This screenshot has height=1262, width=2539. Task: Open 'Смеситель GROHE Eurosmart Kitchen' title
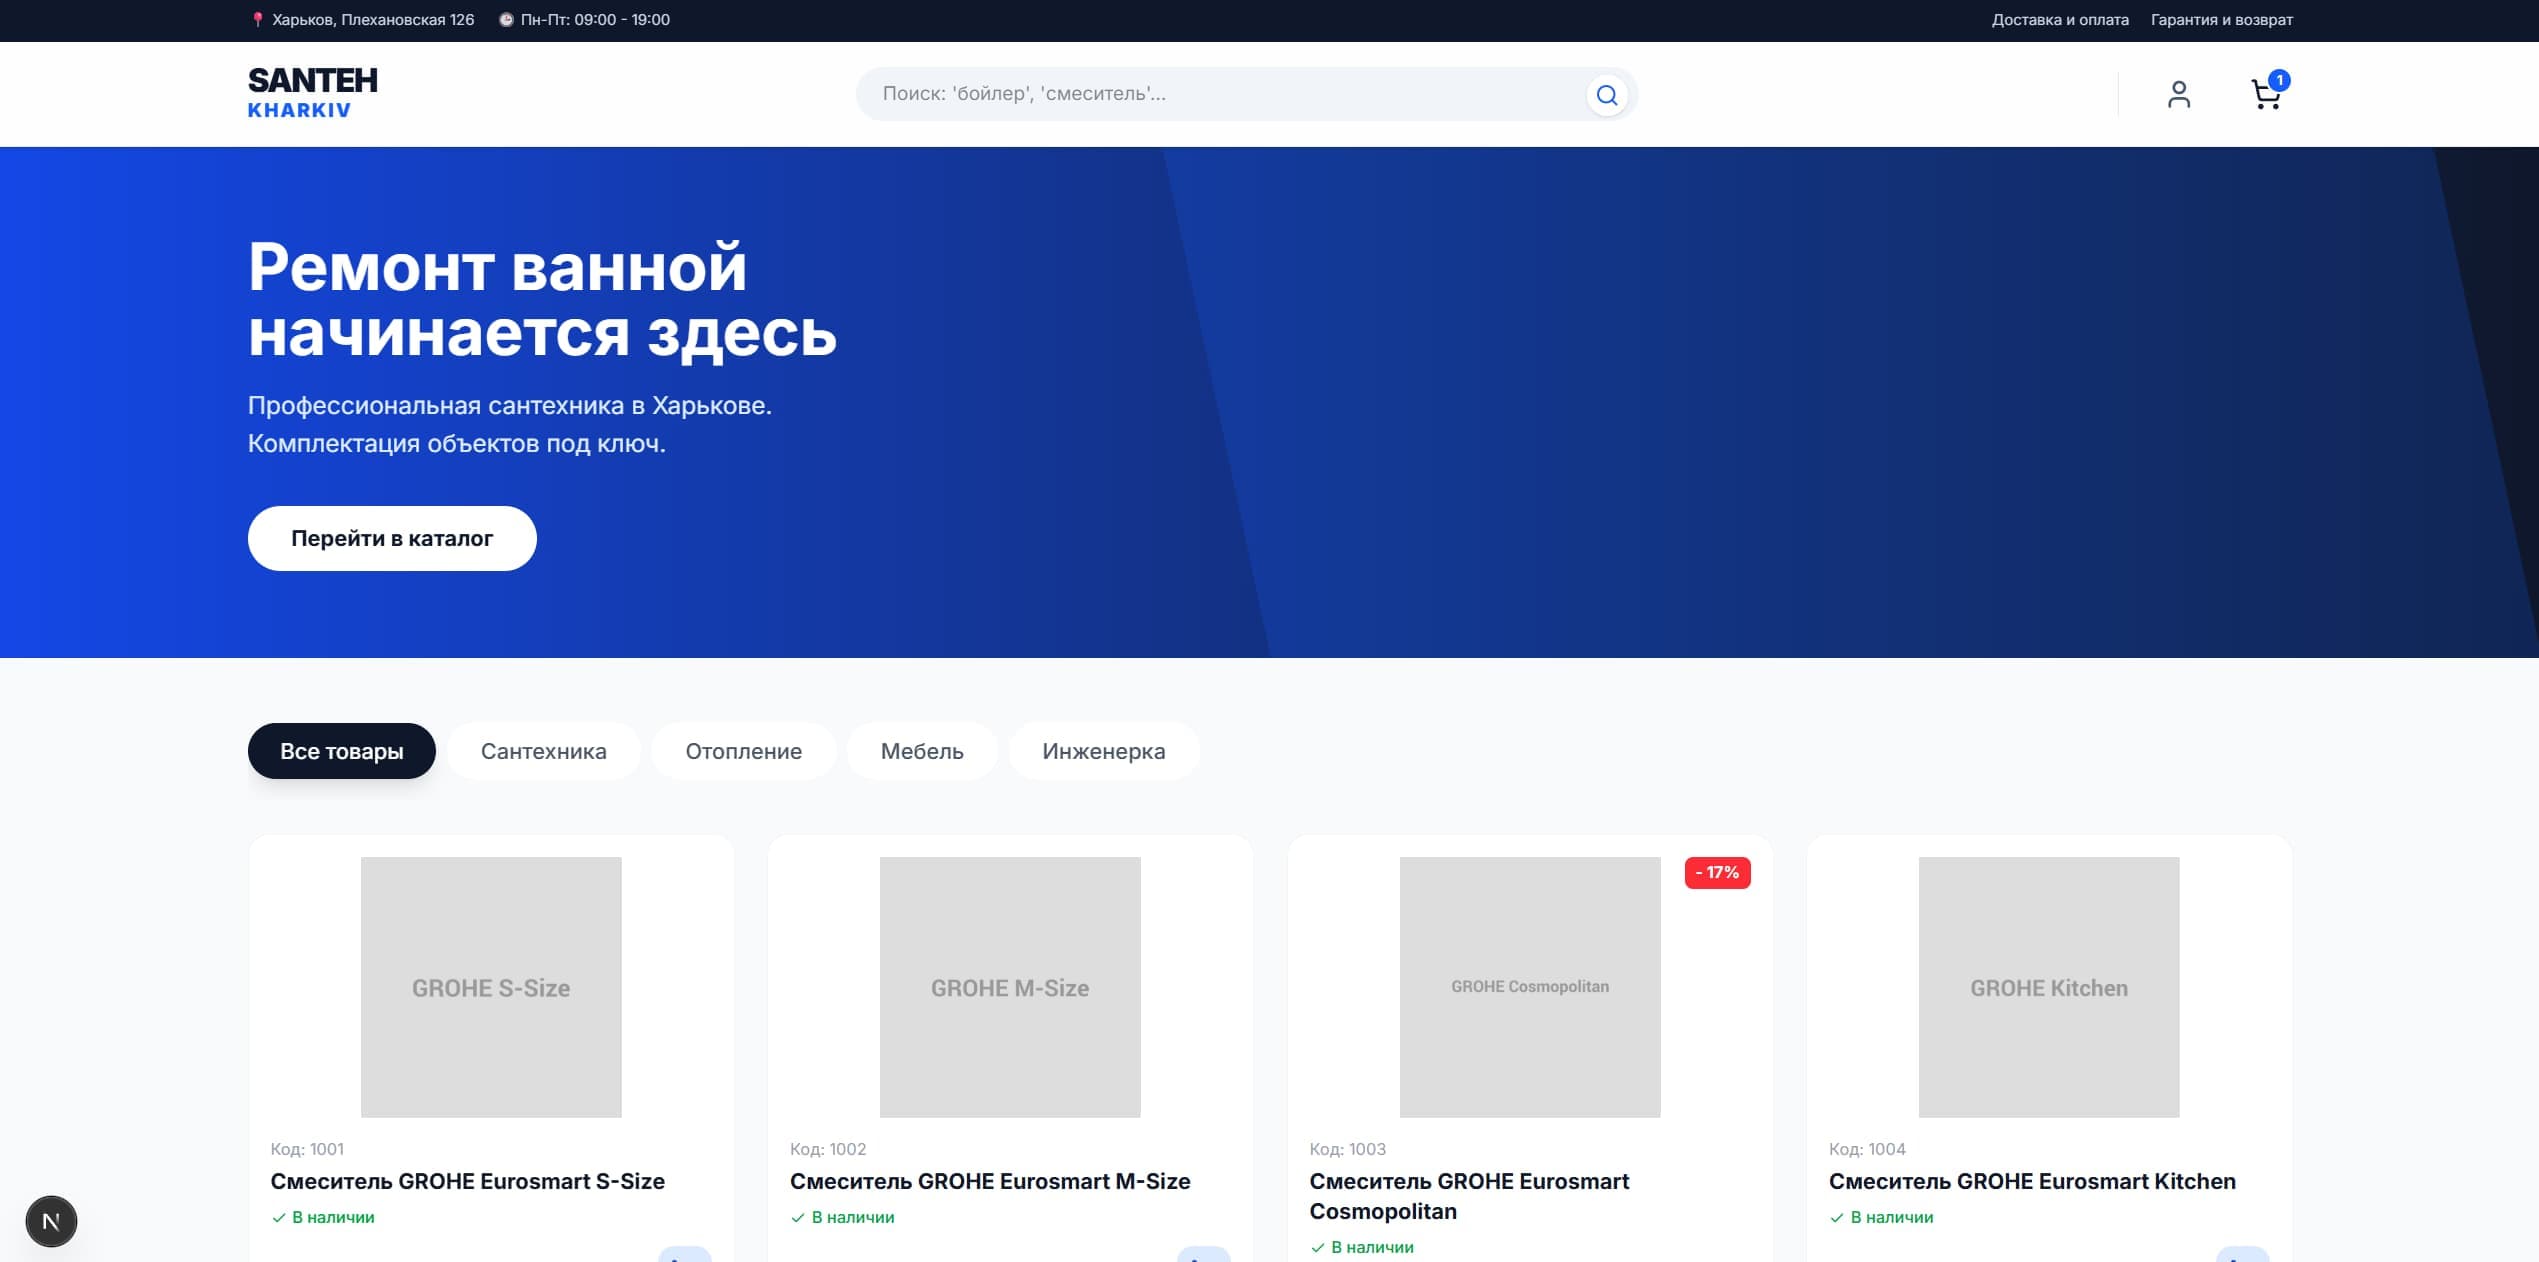click(2032, 1181)
